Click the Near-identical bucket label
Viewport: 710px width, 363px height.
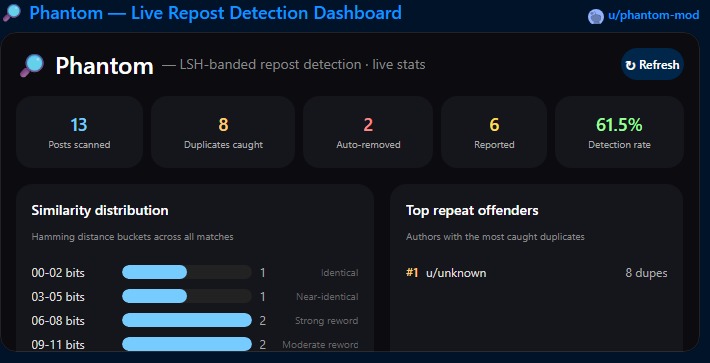coord(327,297)
